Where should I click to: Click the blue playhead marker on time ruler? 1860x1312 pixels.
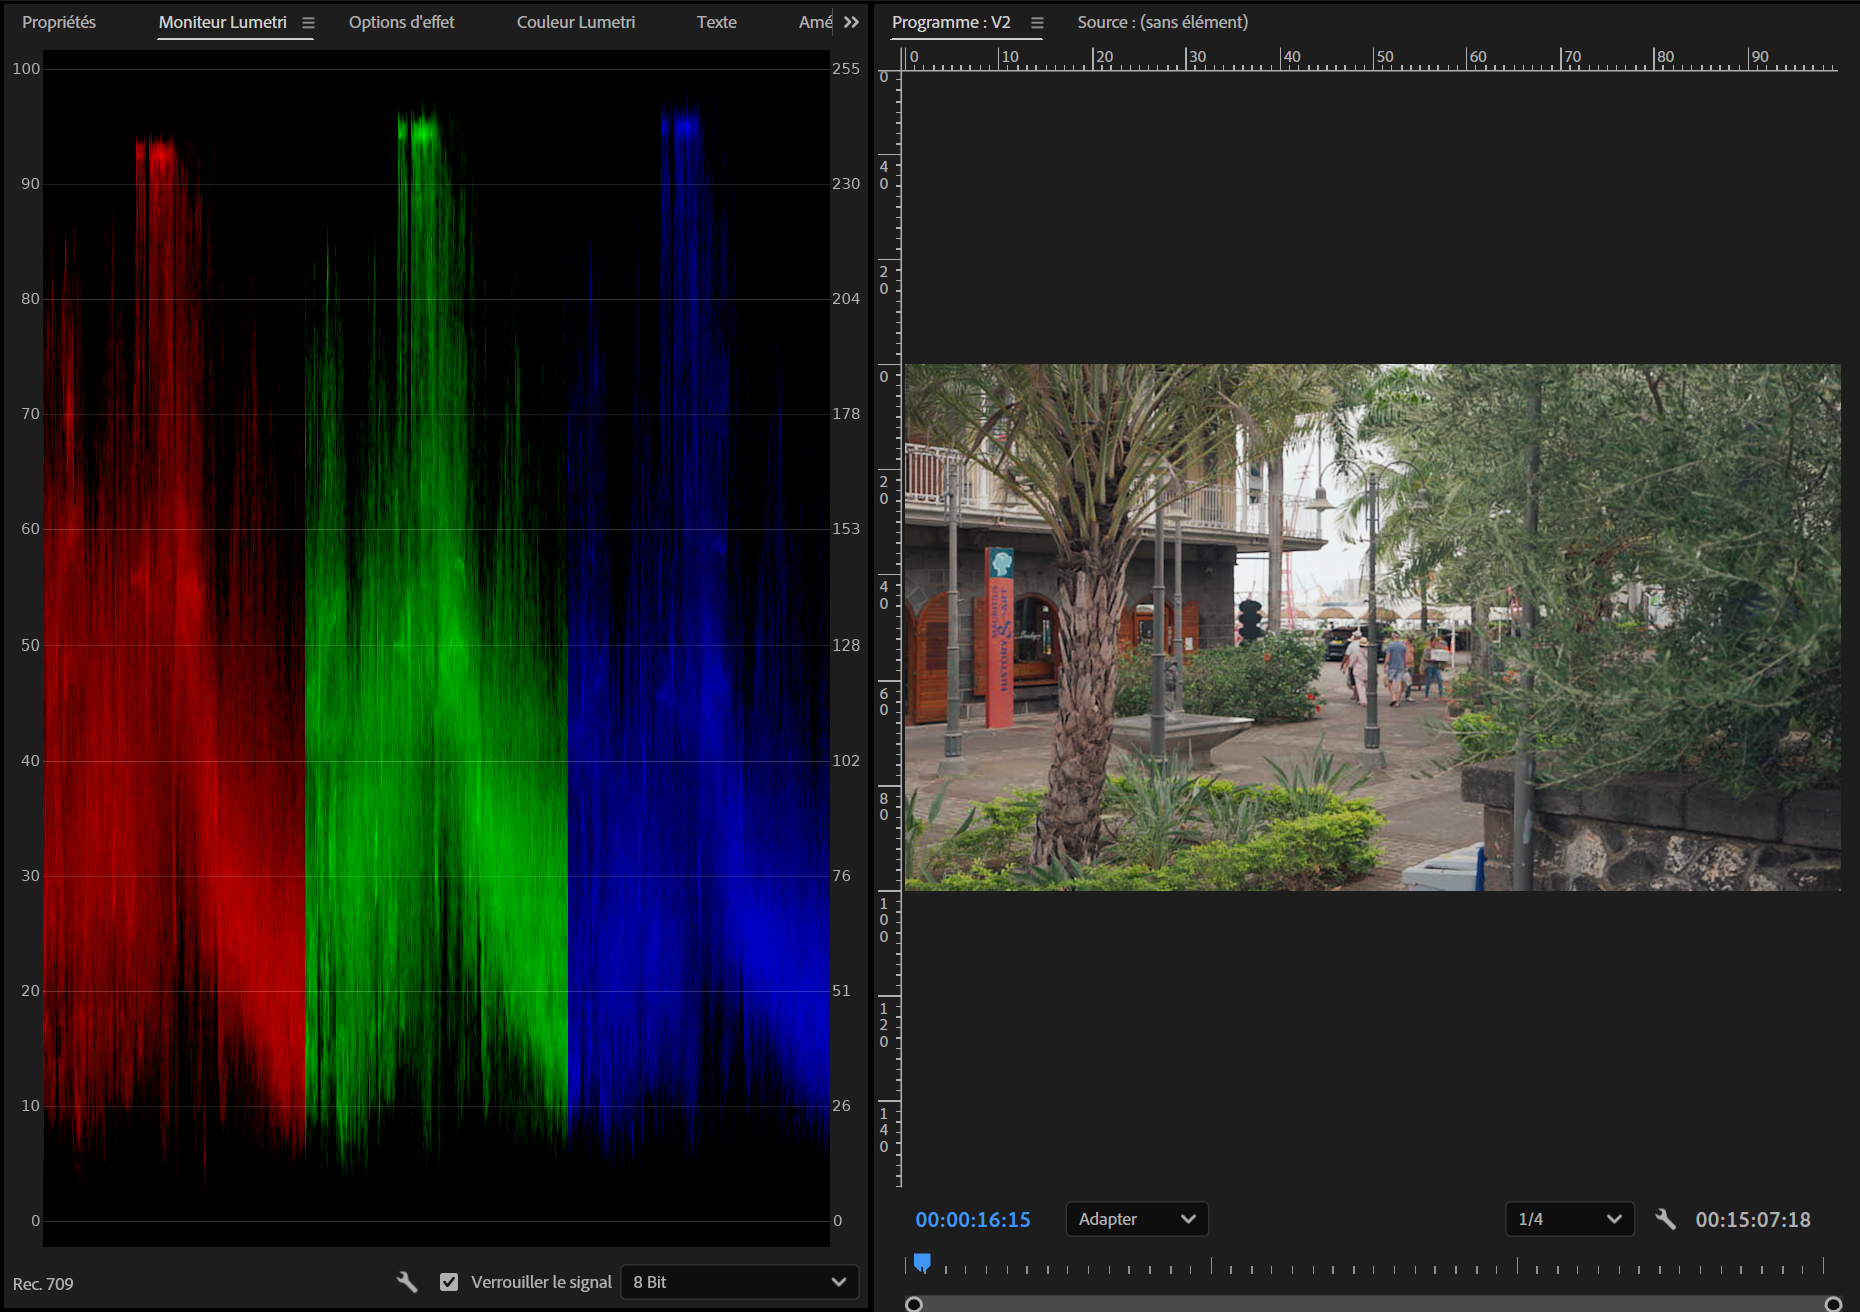(x=922, y=1263)
